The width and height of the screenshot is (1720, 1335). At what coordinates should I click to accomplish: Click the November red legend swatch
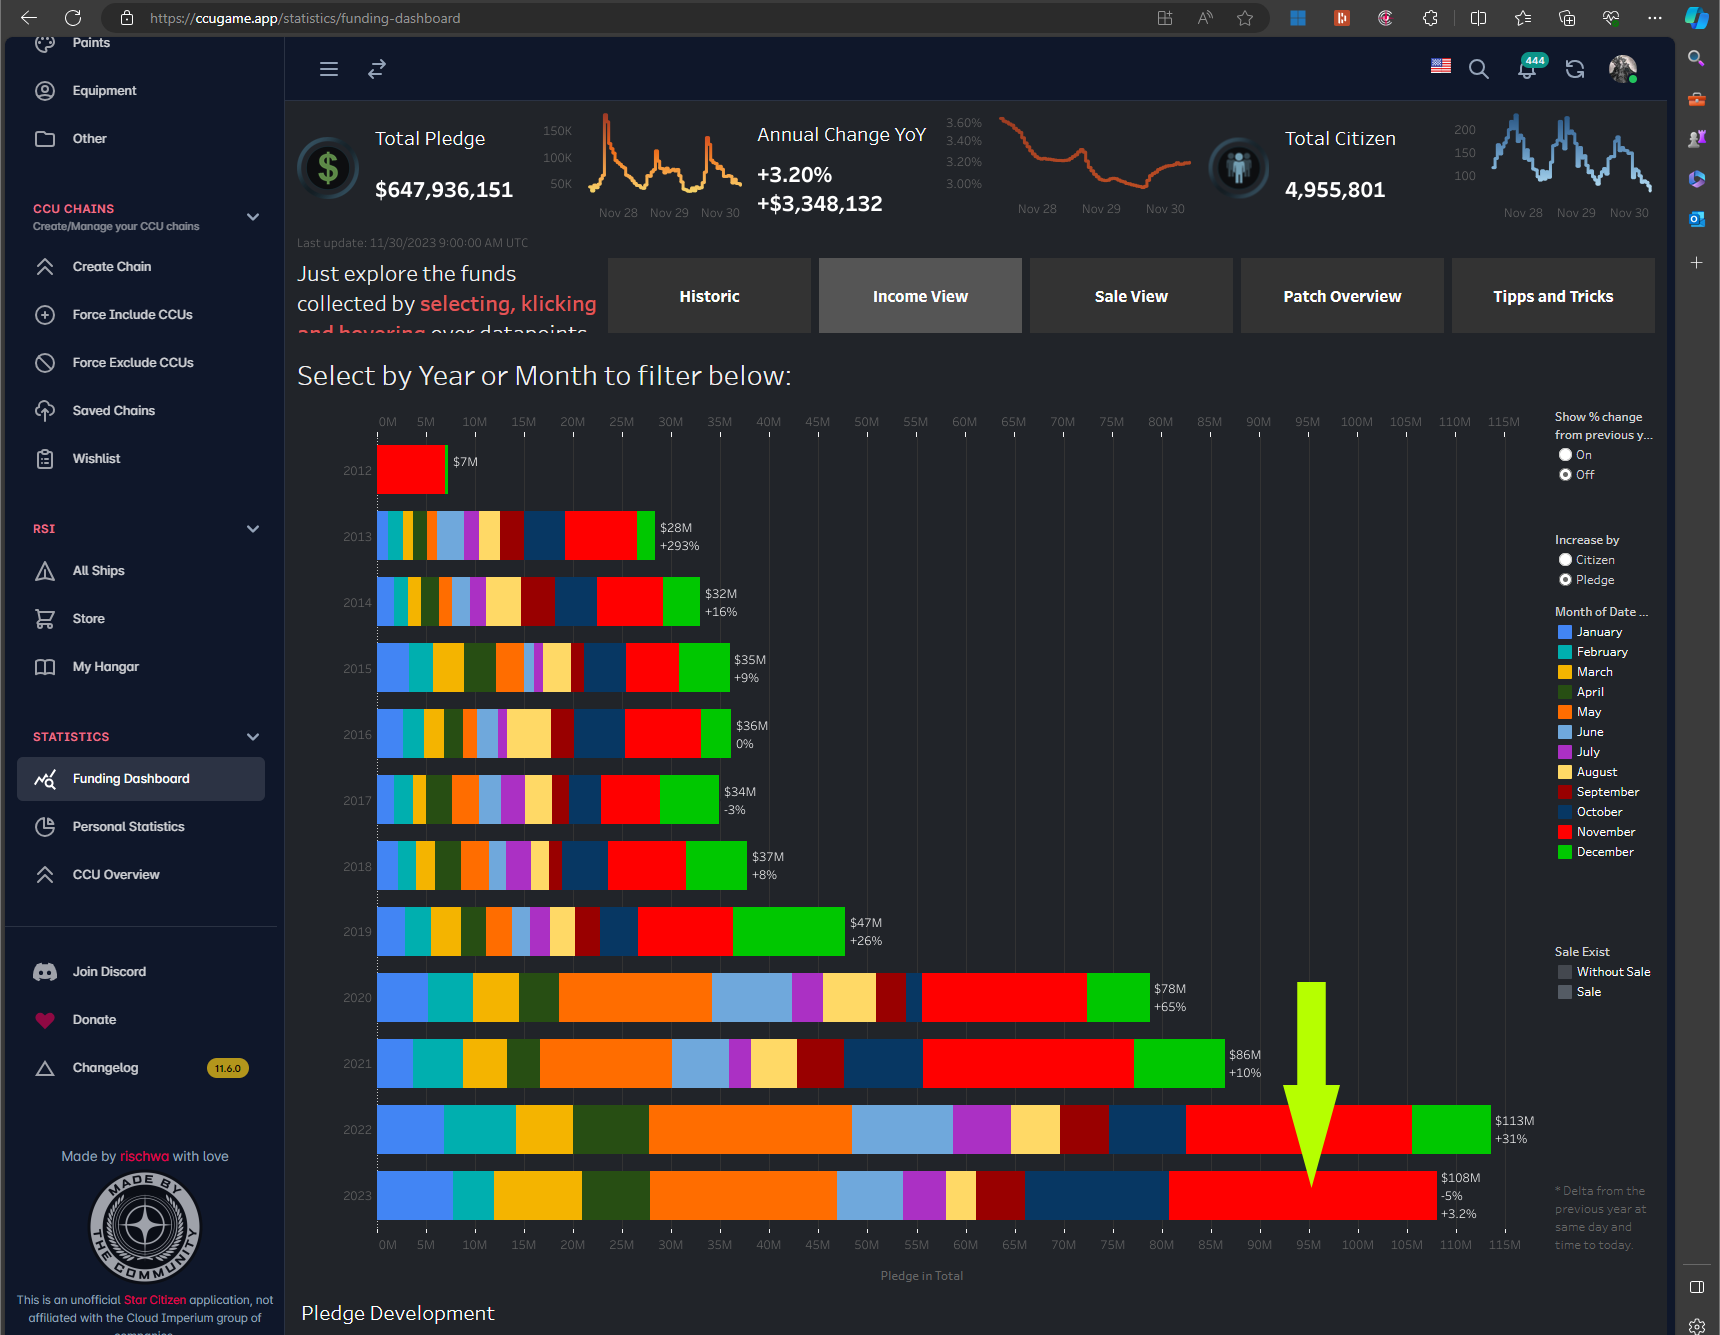tap(1564, 832)
